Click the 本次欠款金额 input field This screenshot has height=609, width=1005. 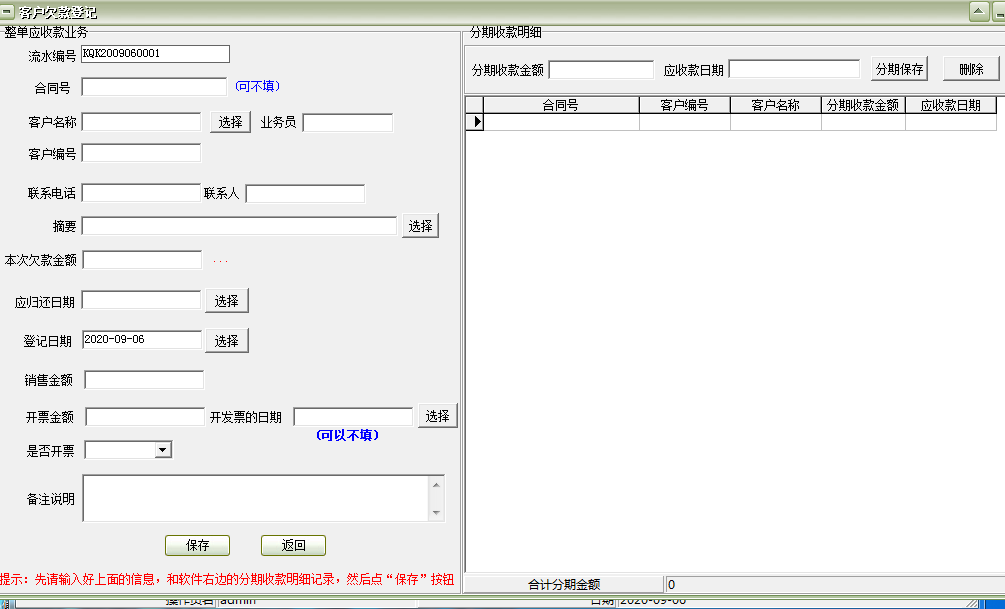click(x=142, y=260)
